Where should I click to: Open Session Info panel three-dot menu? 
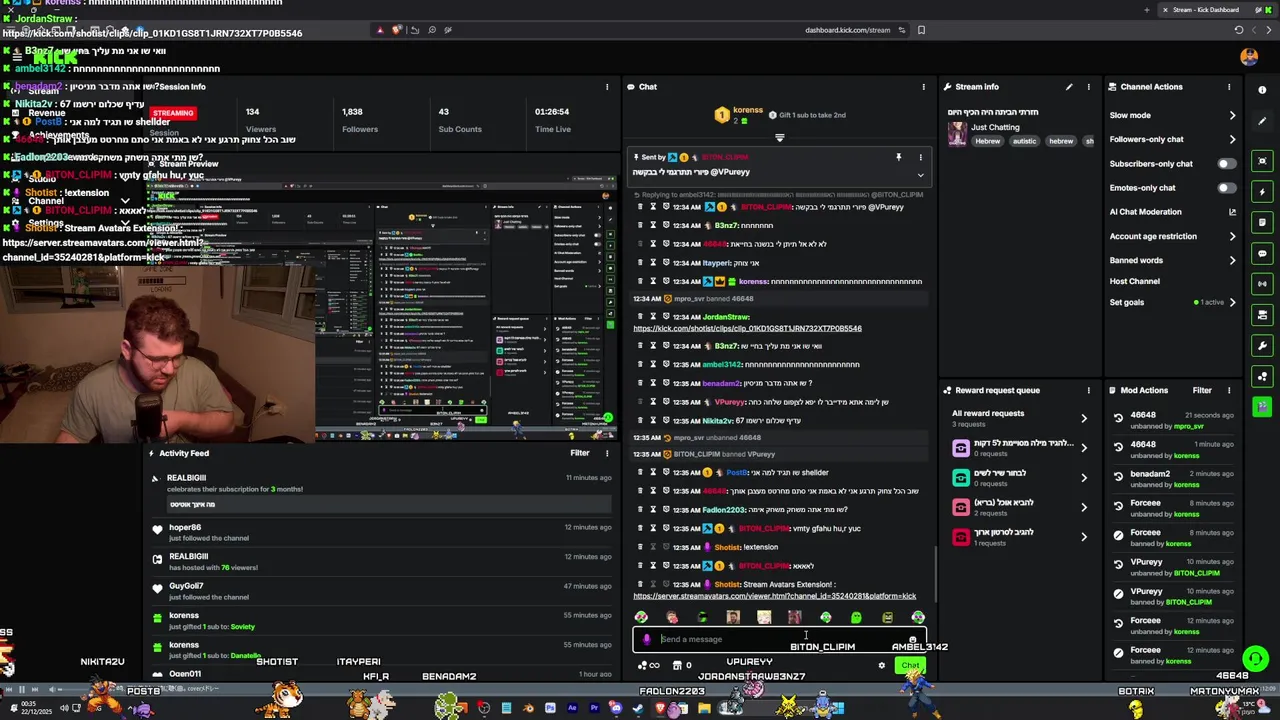coord(606,87)
